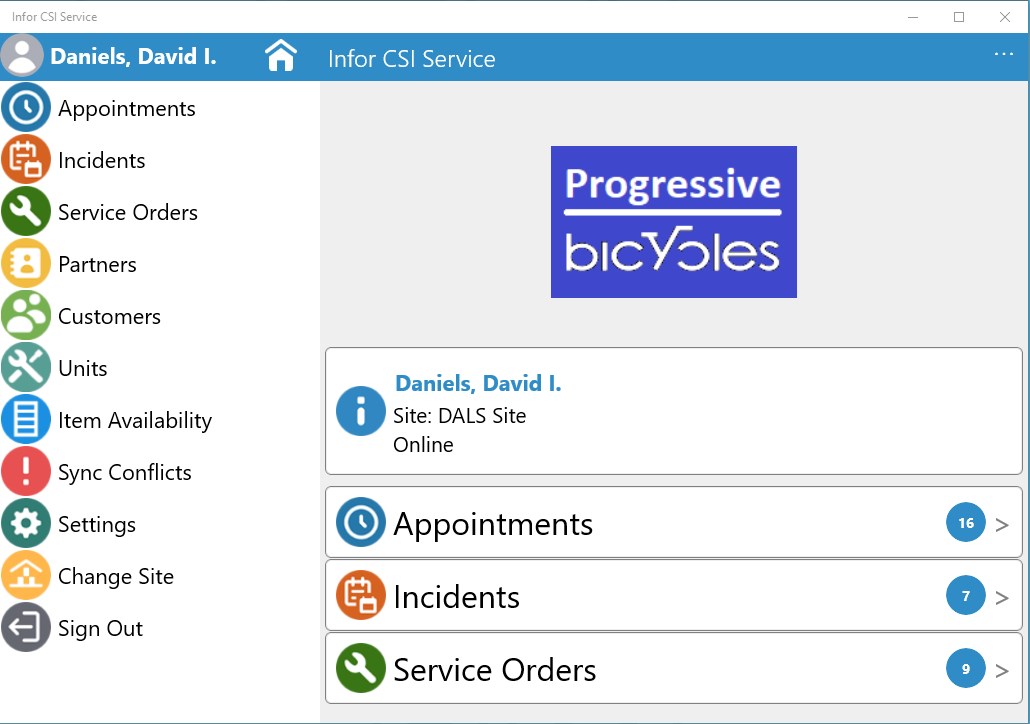Expand Appointments tile chevron arrow
This screenshot has width=1030, height=724.
tap(1002, 524)
